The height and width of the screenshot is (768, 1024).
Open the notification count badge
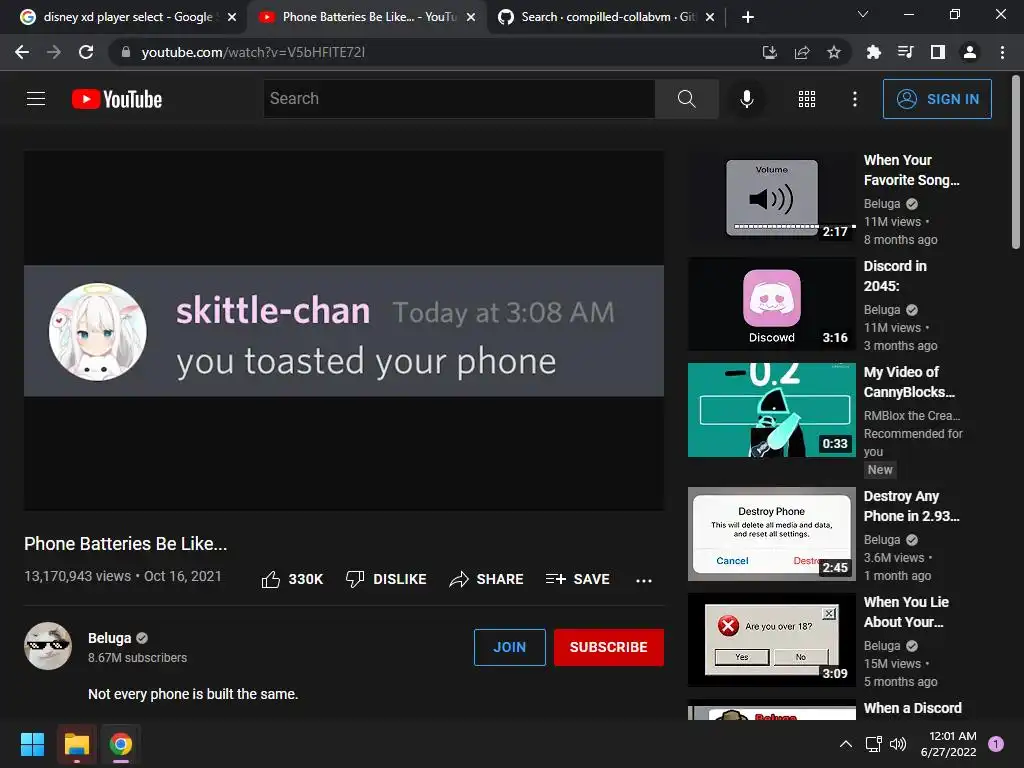click(x=996, y=744)
